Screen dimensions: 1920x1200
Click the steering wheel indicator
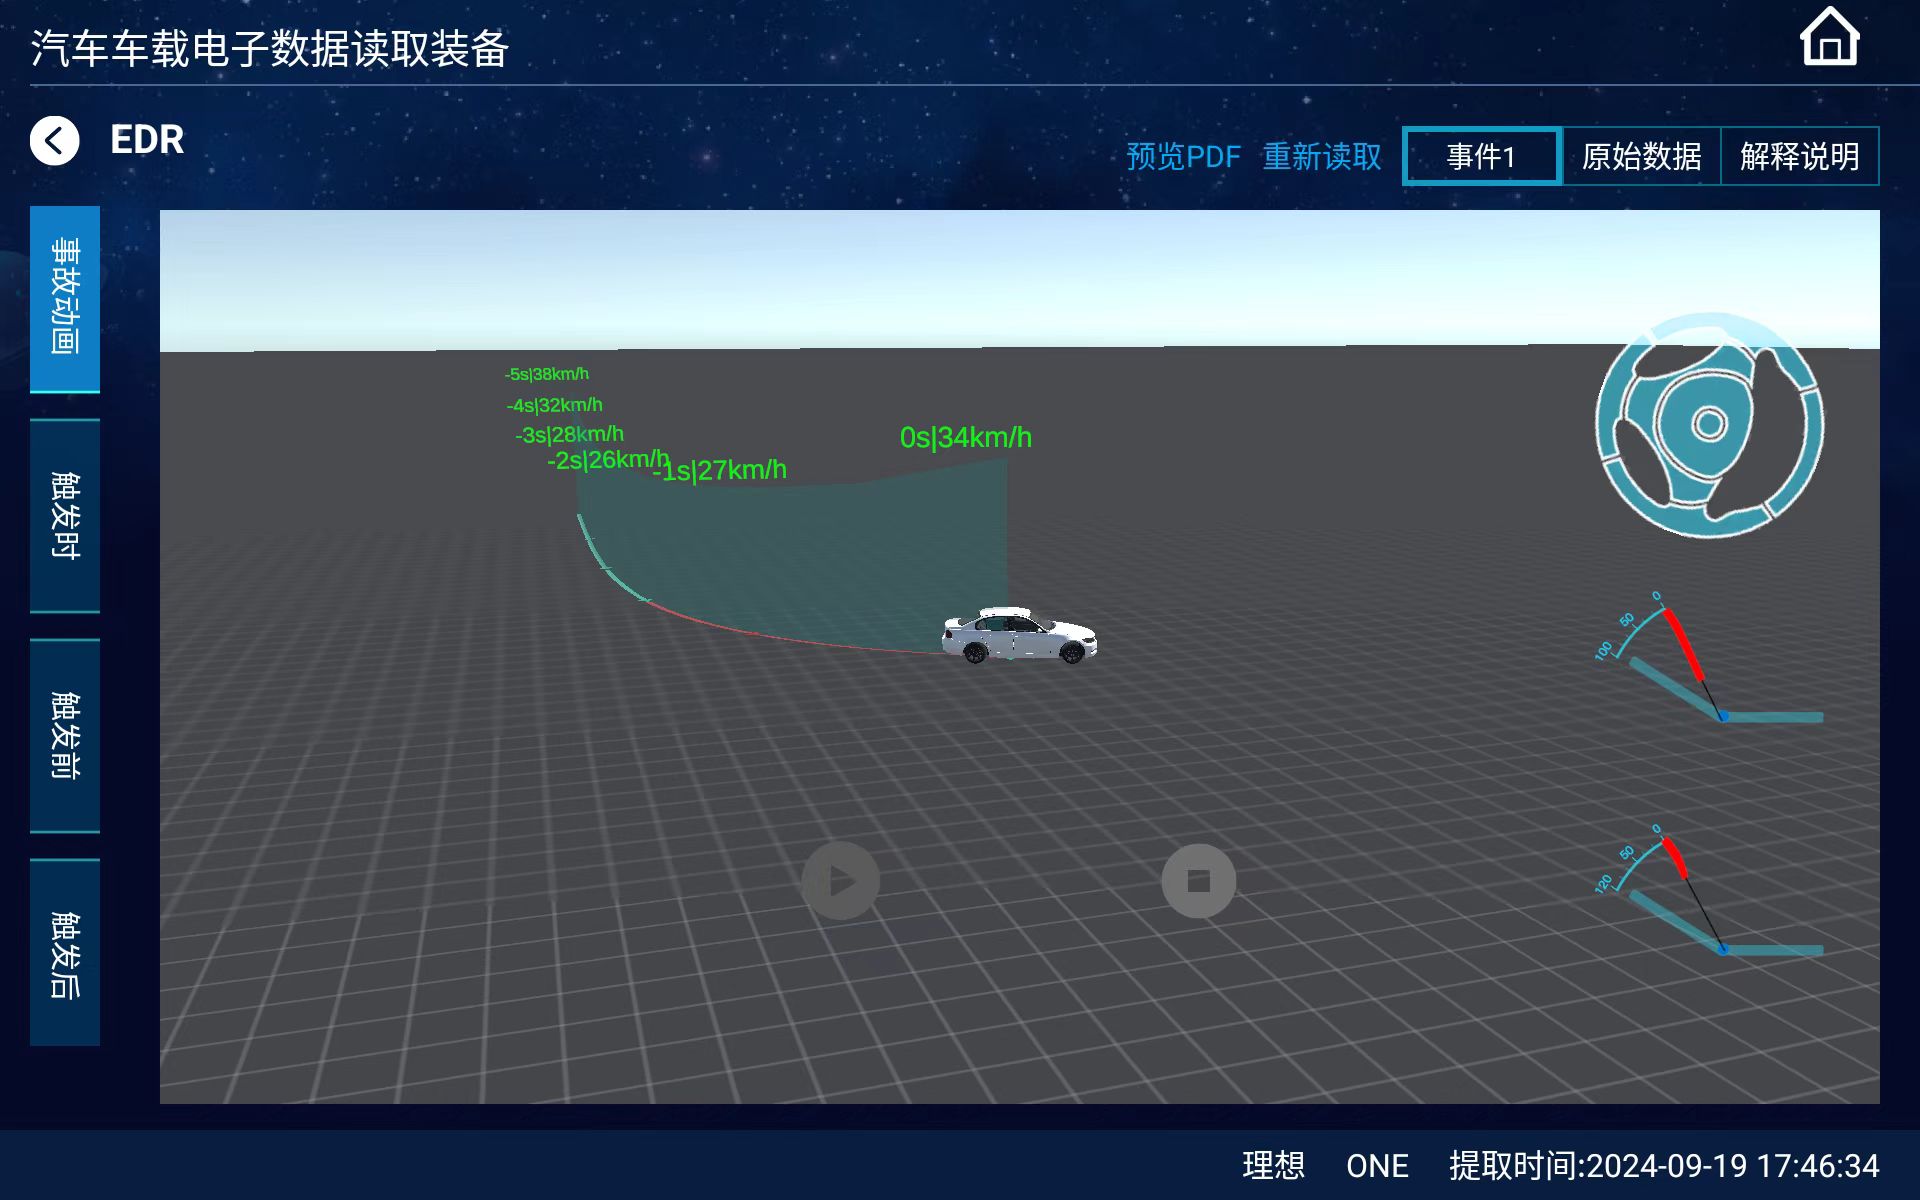coord(1709,425)
